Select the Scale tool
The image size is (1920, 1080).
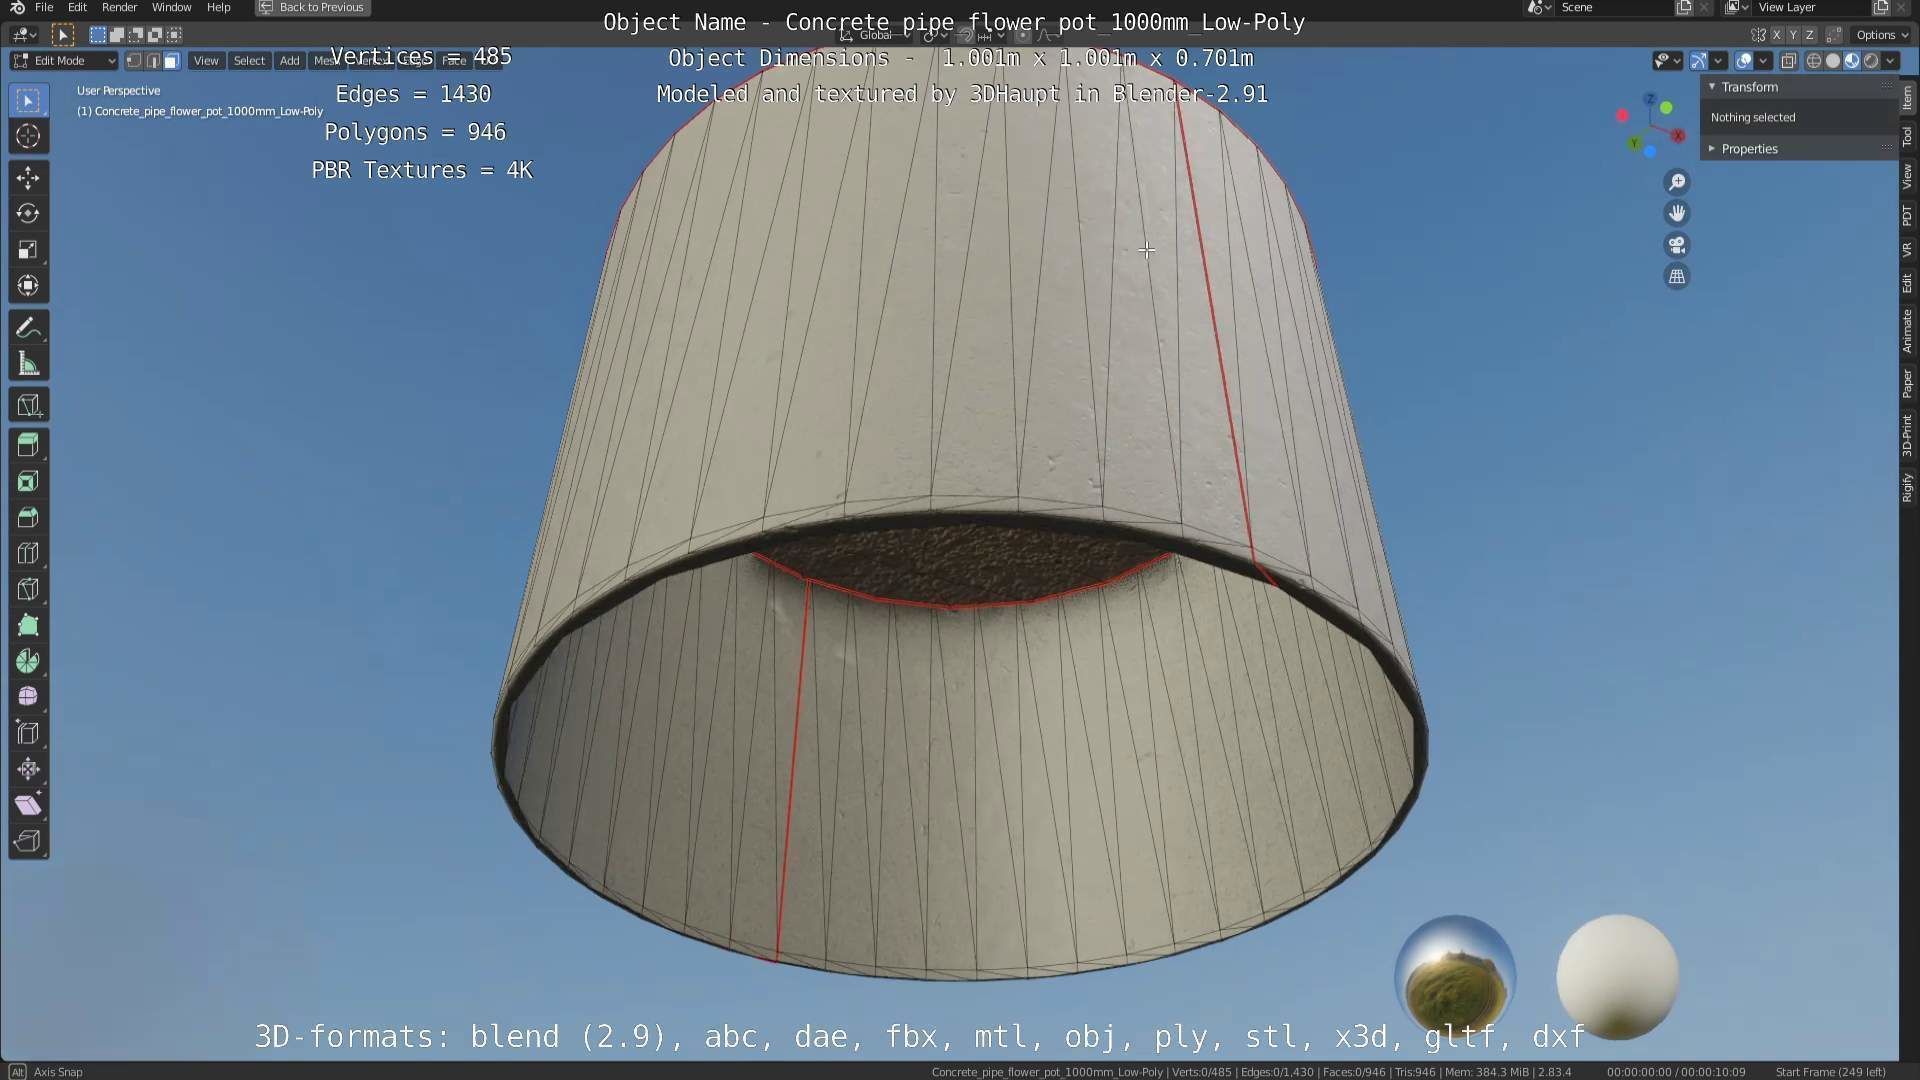pos(28,250)
